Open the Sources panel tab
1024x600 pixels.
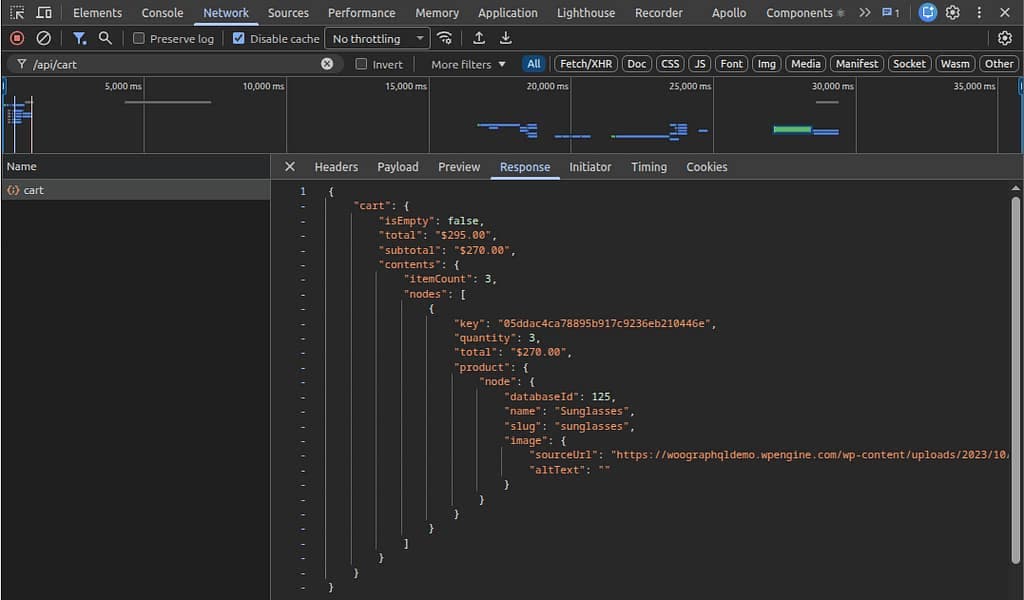(x=288, y=12)
